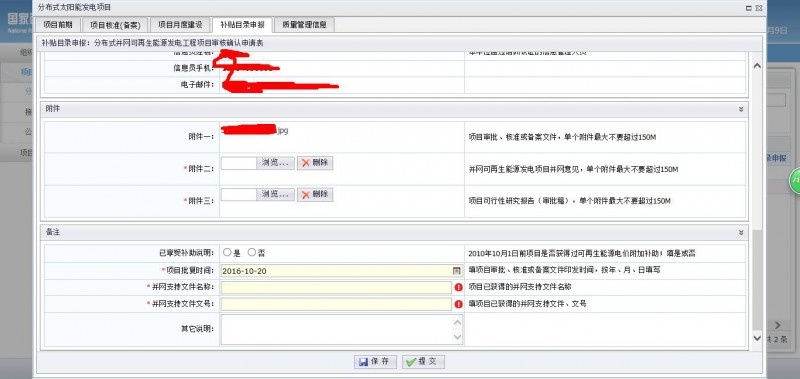Open calendar picker for 项目批复时间
The width and height of the screenshot is (800, 379).
pos(457,271)
